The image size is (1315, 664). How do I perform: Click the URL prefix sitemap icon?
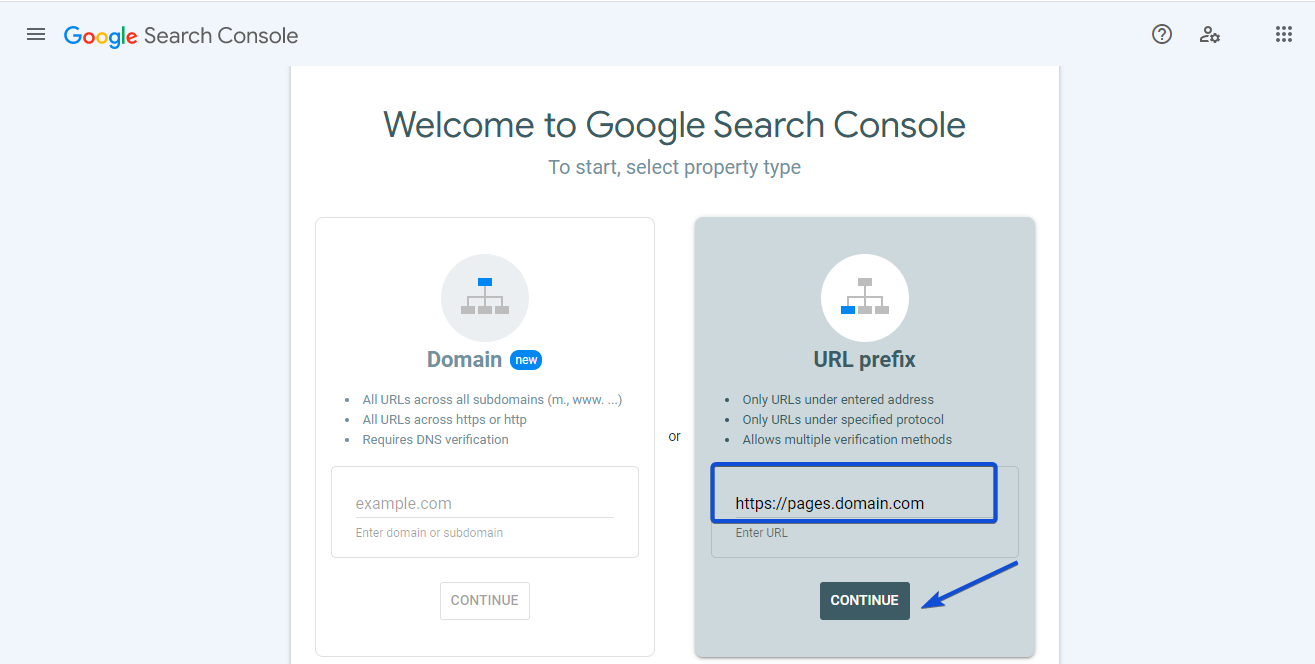(x=865, y=298)
